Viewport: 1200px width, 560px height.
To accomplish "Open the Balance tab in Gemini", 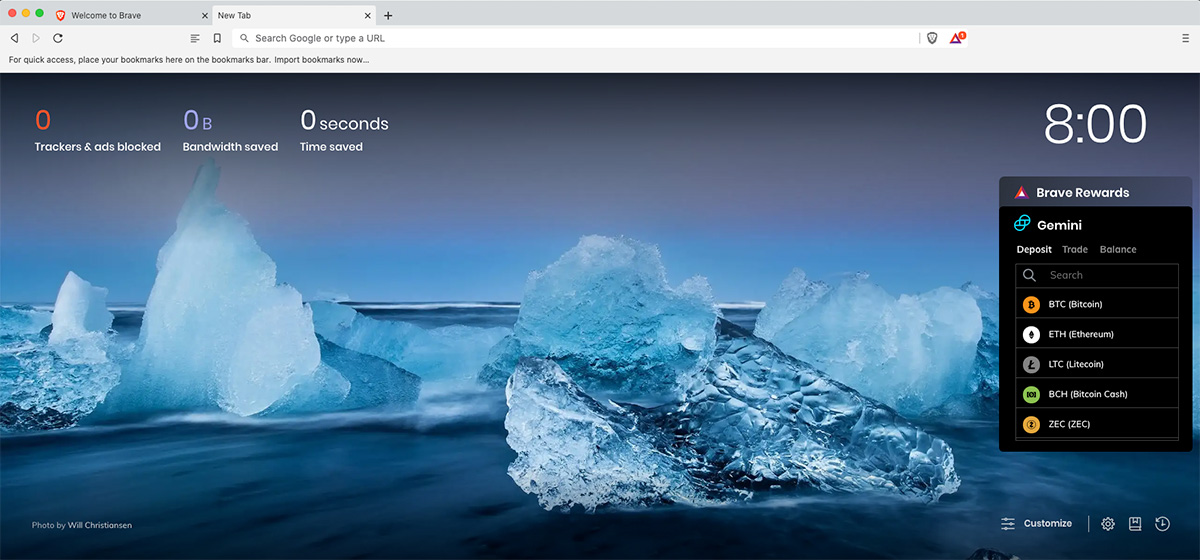I will [1118, 250].
